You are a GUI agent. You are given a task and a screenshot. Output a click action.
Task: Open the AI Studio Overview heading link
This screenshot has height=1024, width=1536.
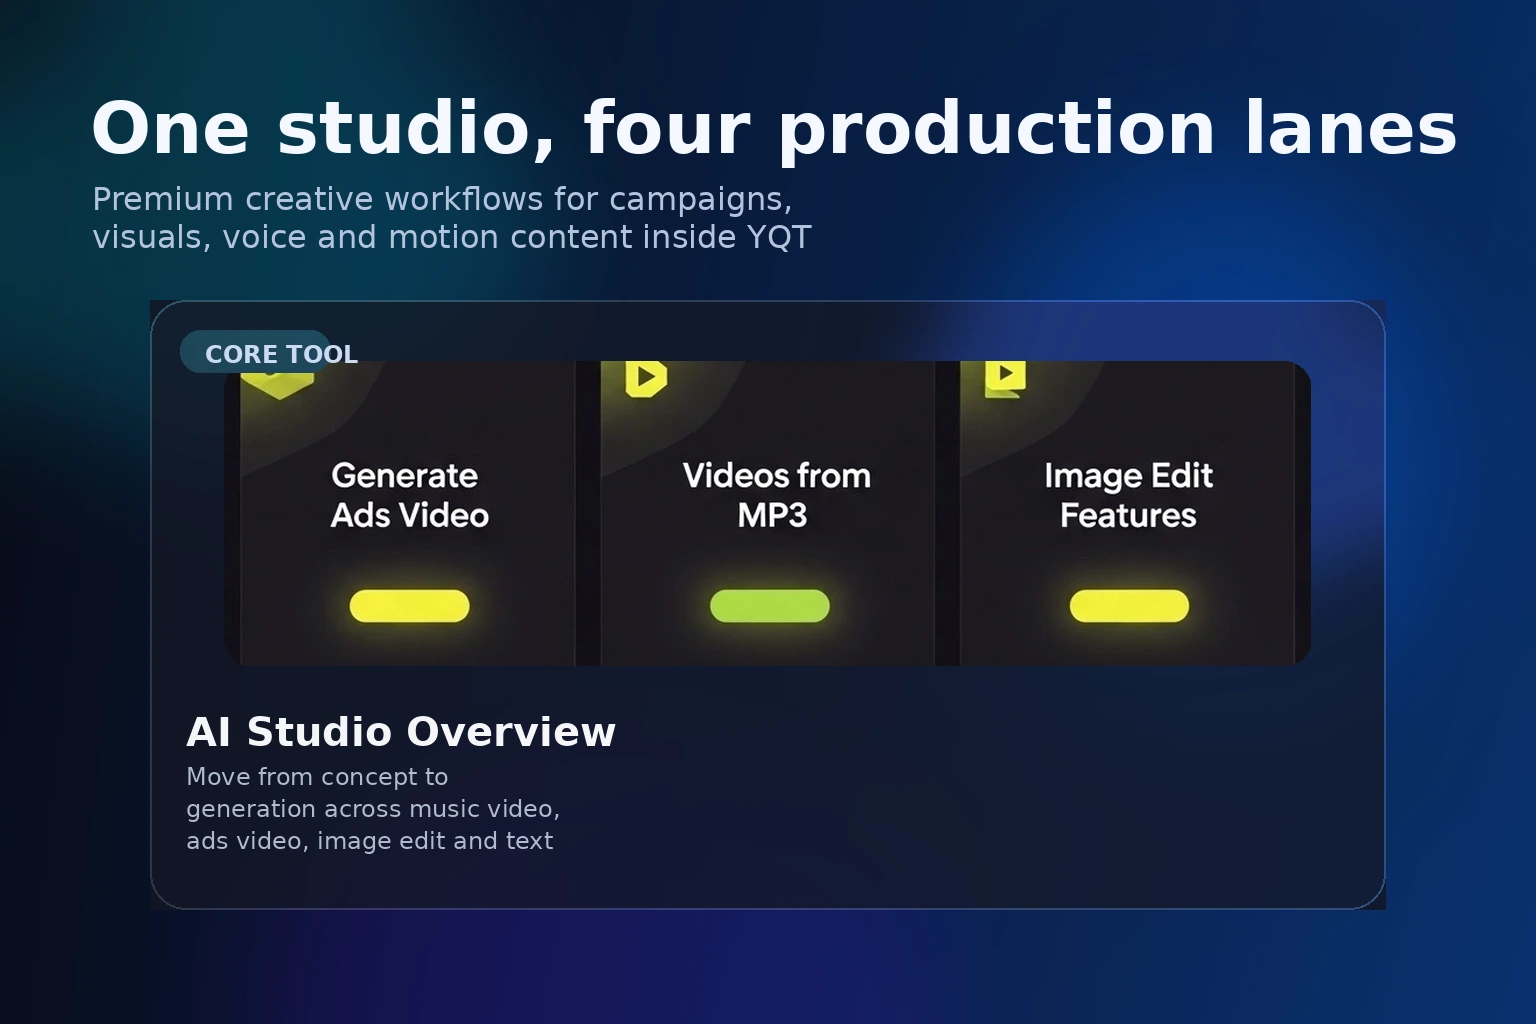[x=401, y=731]
